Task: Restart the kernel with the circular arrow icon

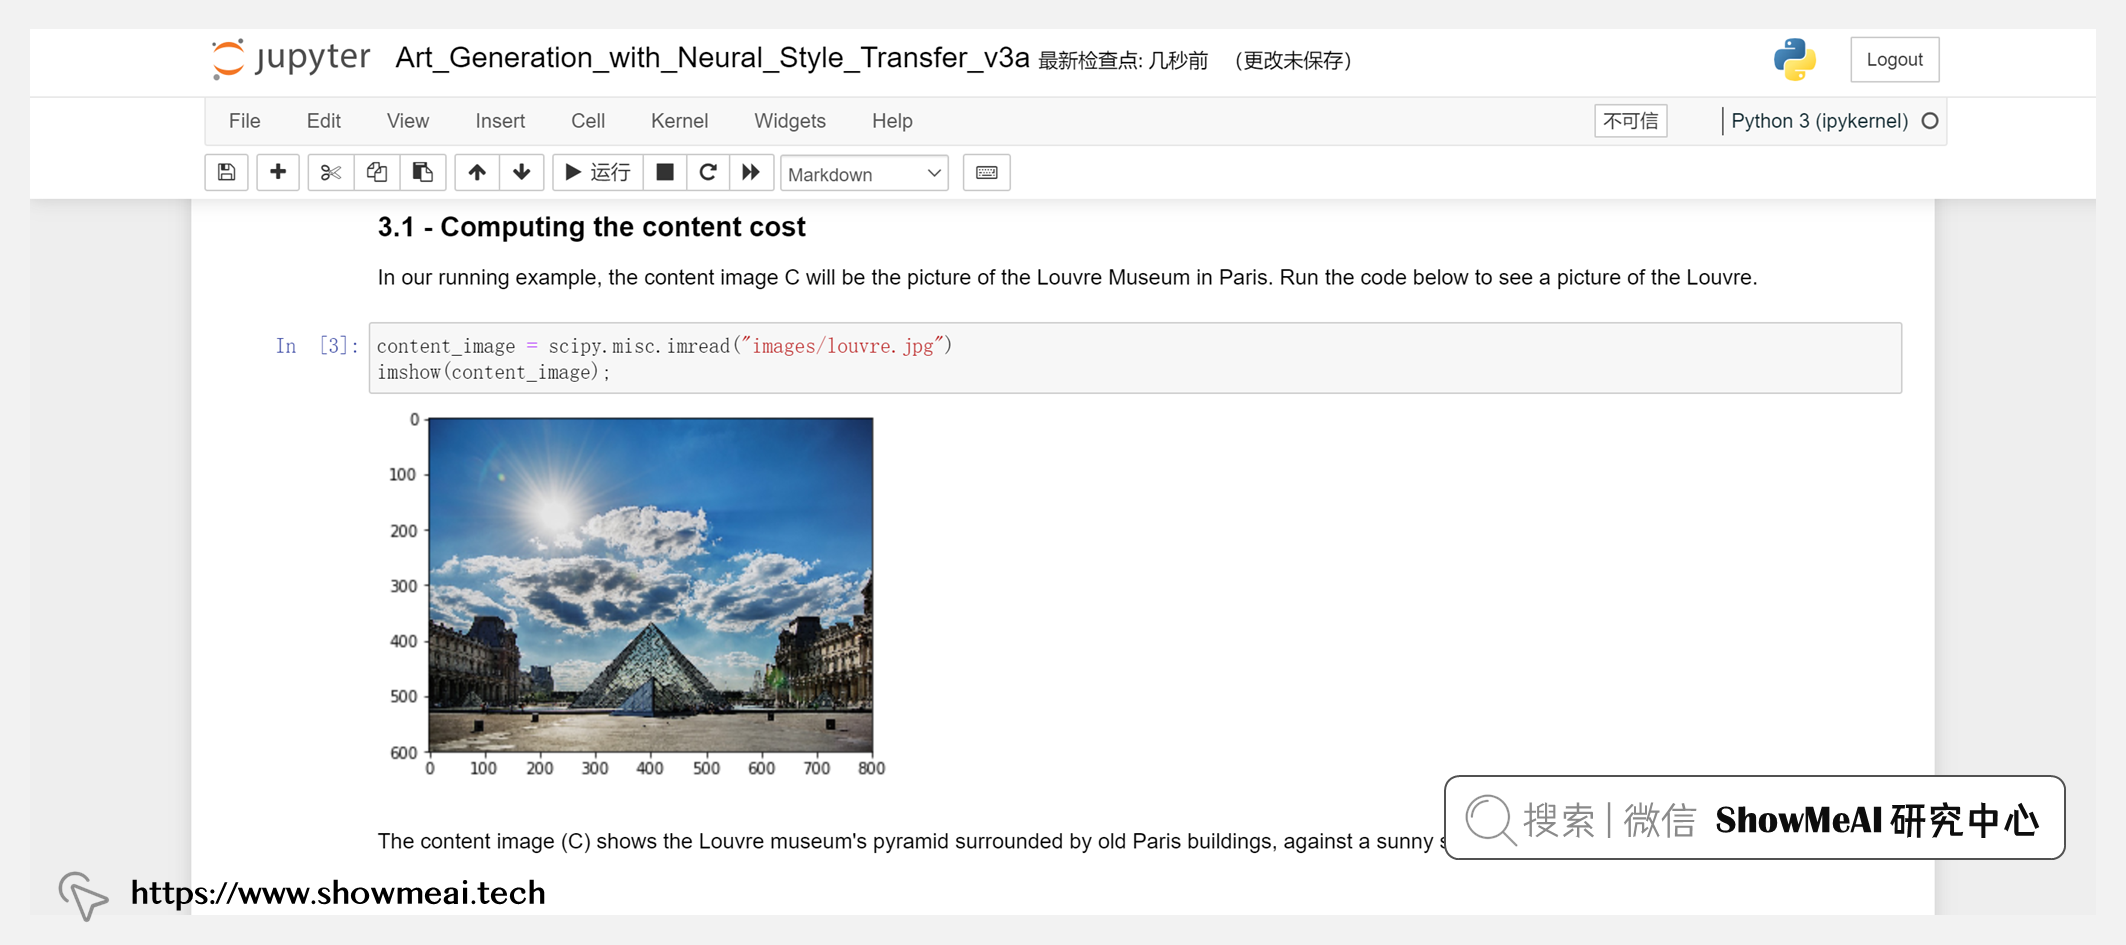Action: [x=708, y=173]
